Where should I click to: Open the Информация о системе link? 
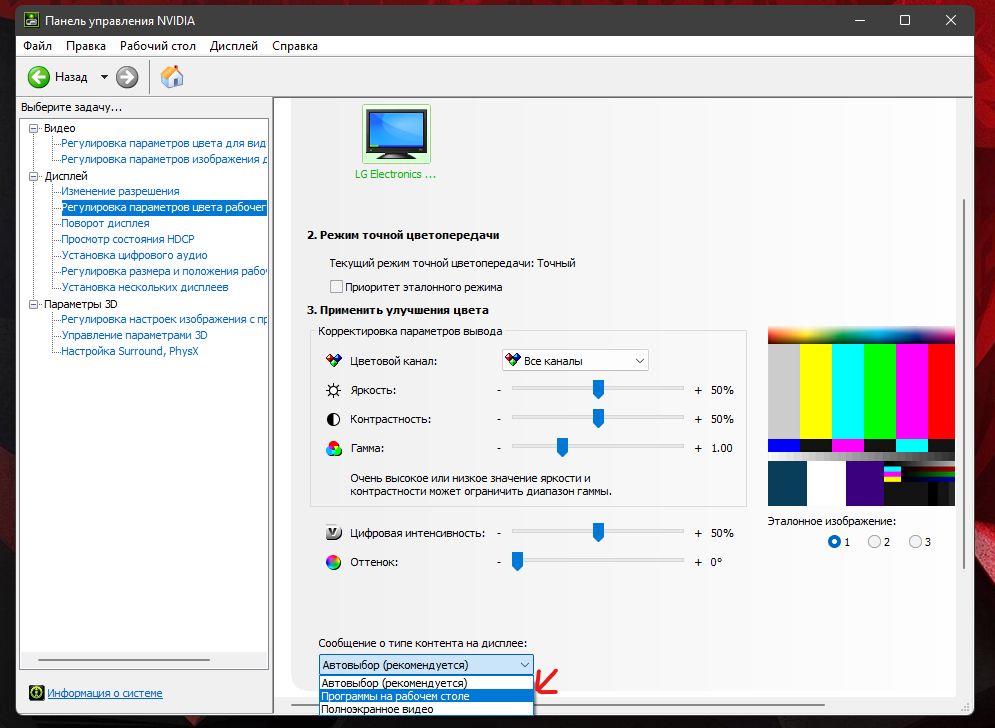(x=105, y=693)
